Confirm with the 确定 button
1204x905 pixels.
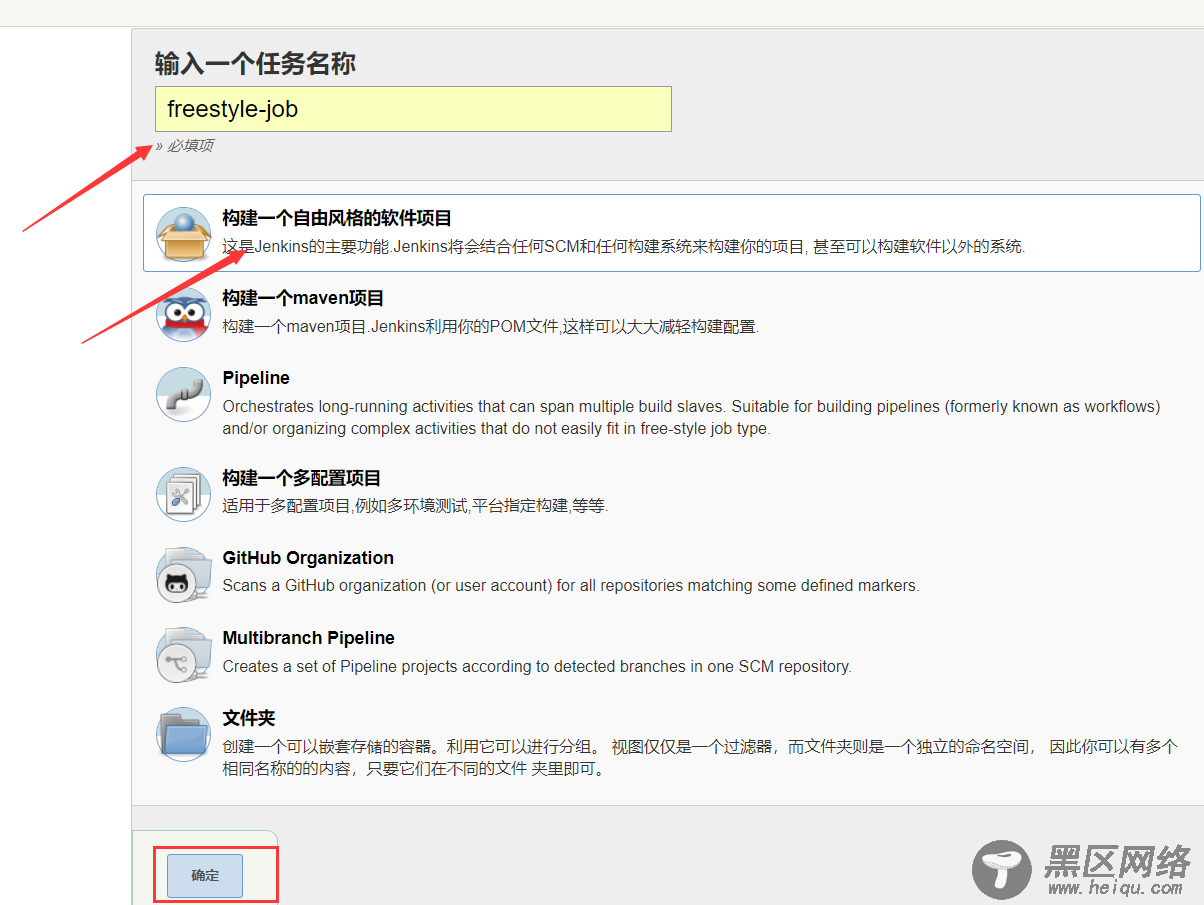pyautogui.click(x=205, y=875)
